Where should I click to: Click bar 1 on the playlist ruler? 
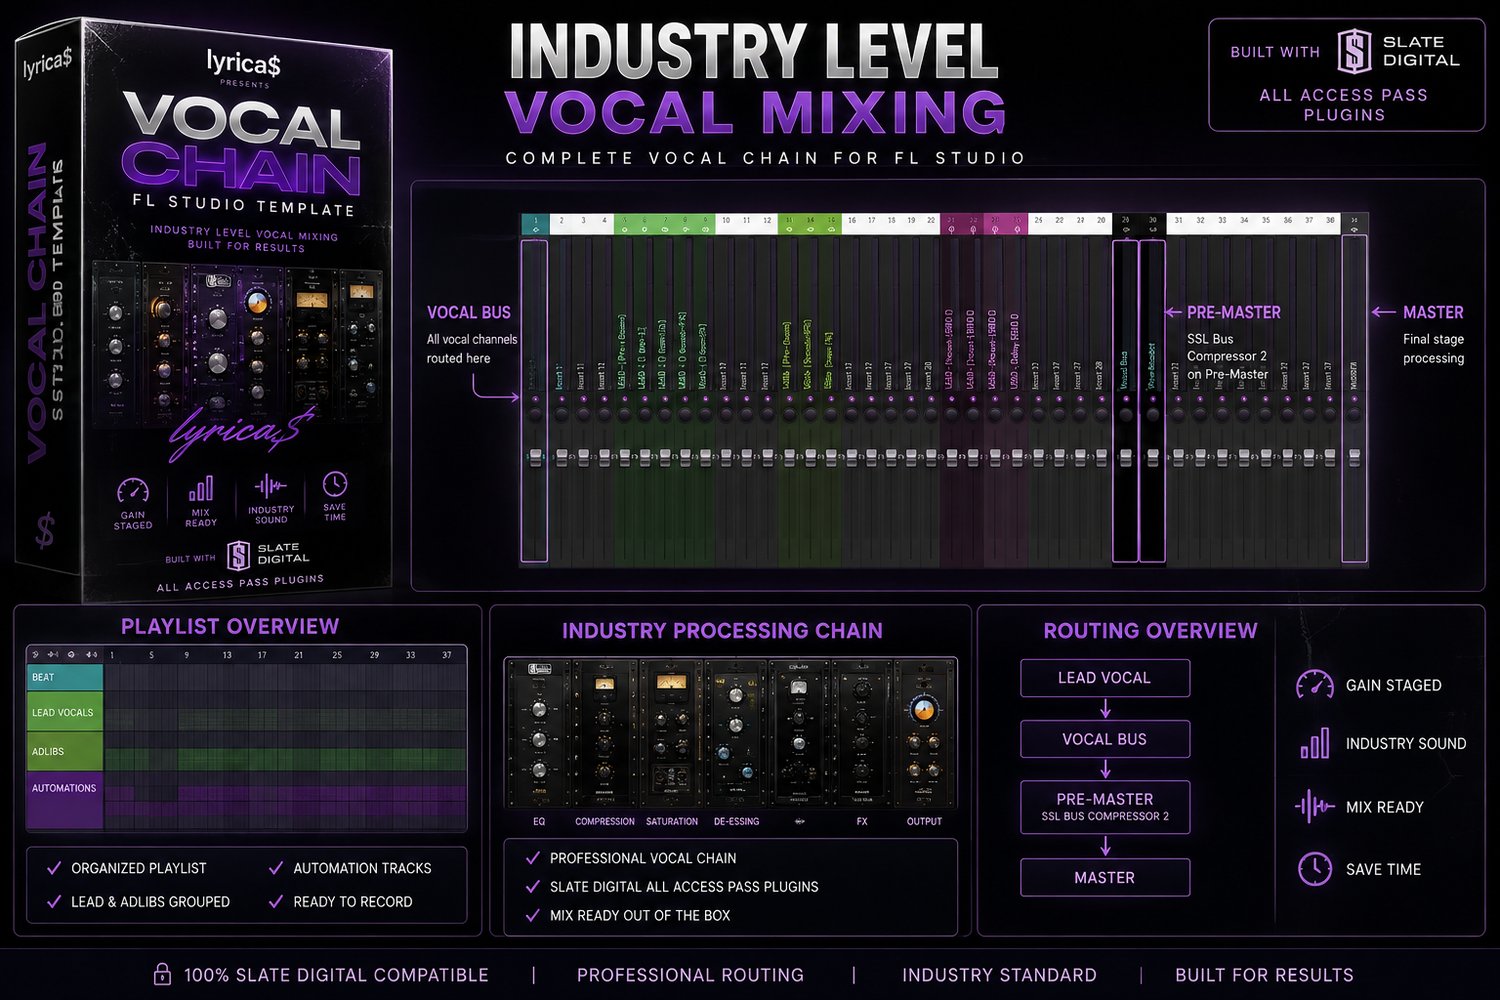click(112, 655)
